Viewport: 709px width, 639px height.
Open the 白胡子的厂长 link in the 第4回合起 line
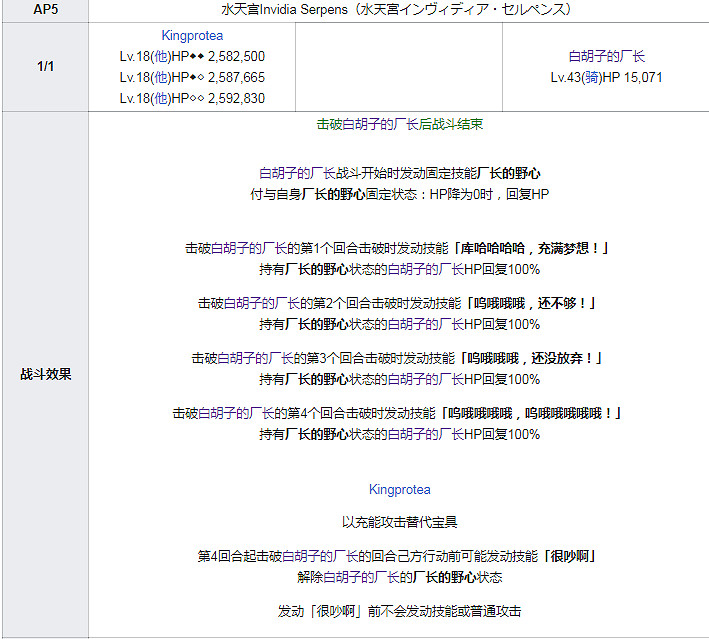(320, 556)
